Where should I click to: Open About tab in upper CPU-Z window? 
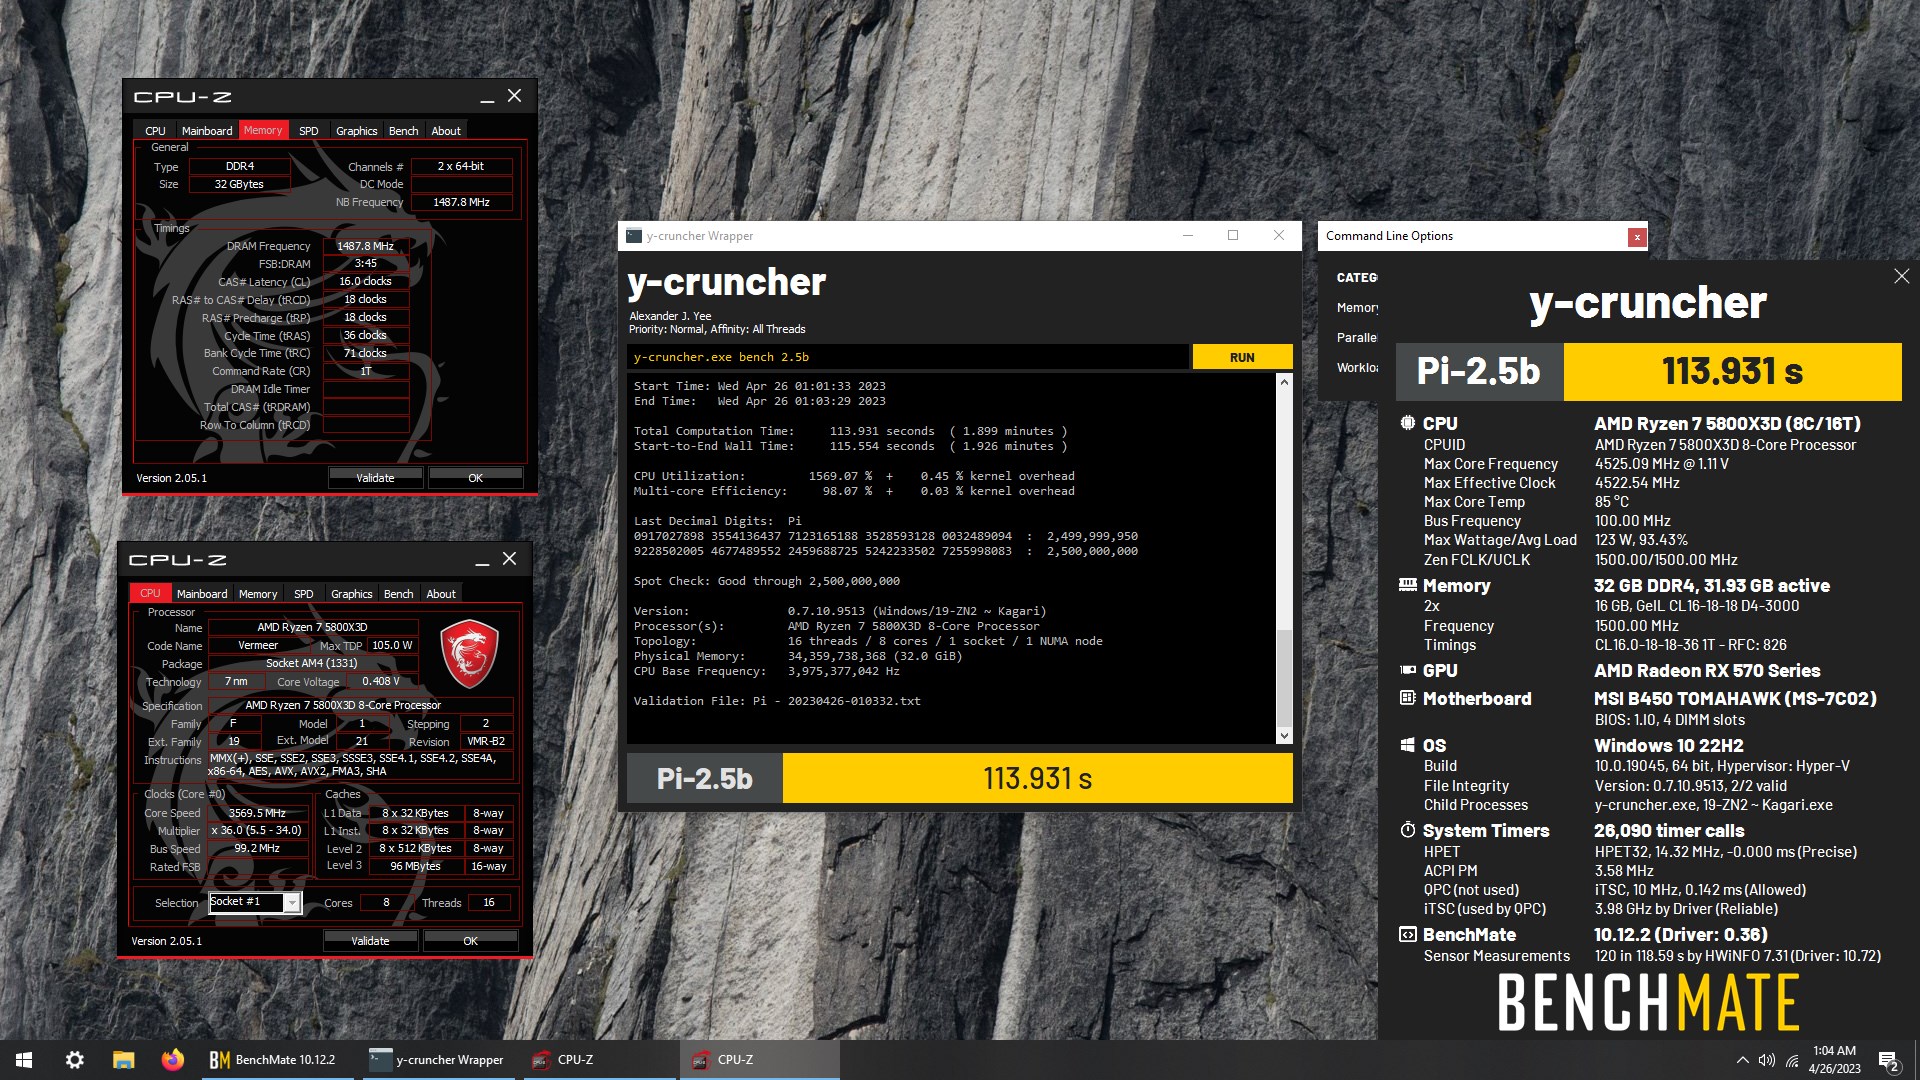click(446, 131)
